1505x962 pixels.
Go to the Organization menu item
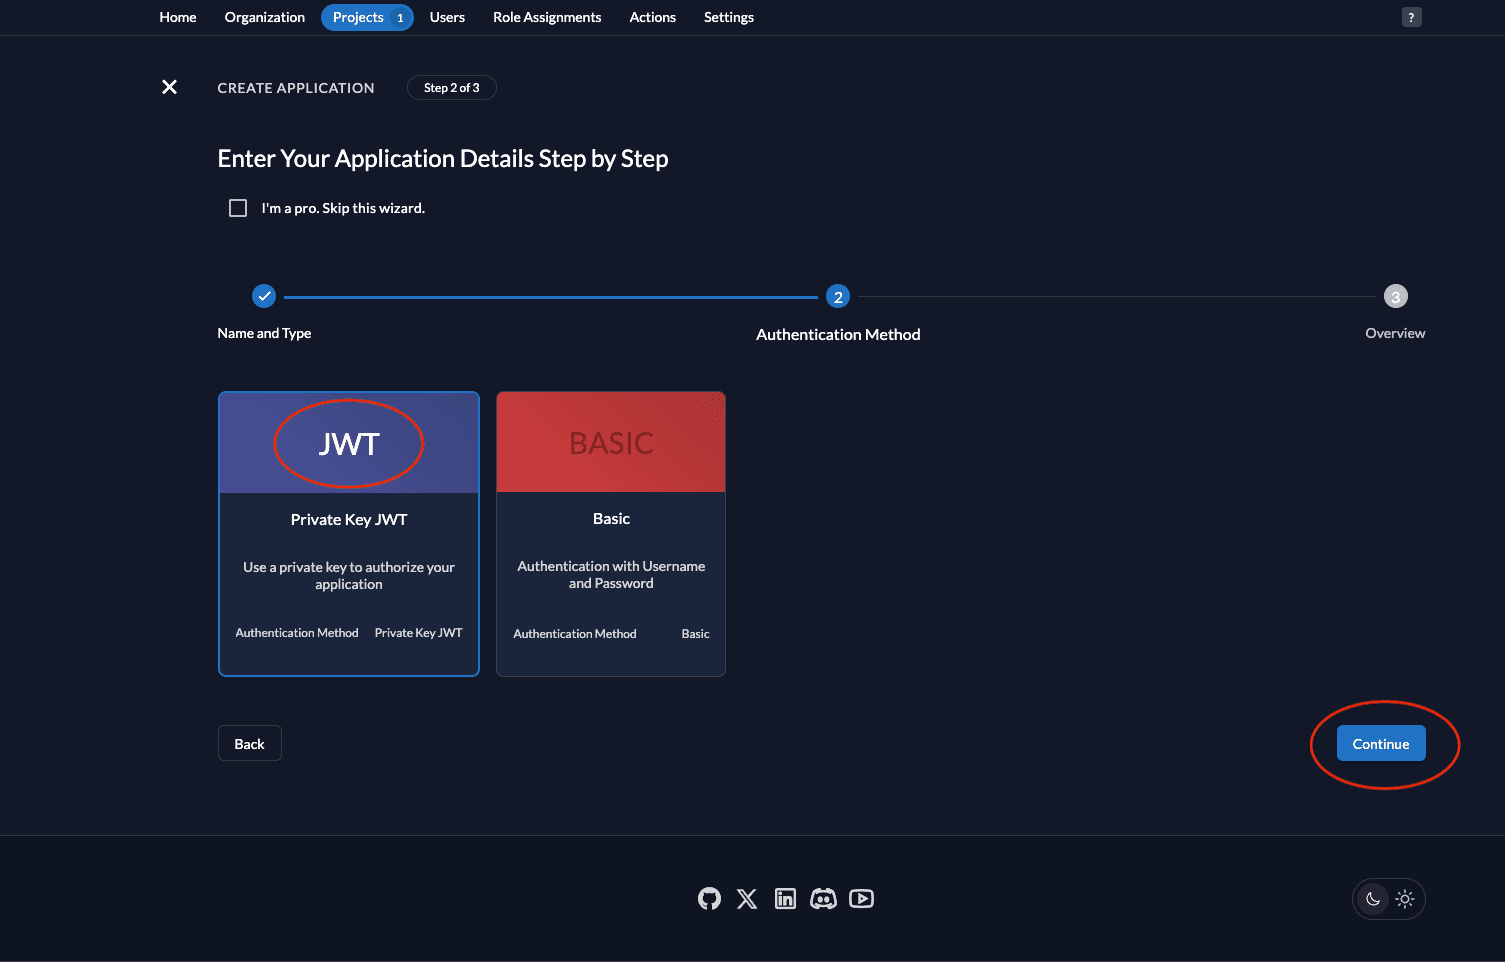pos(264,17)
